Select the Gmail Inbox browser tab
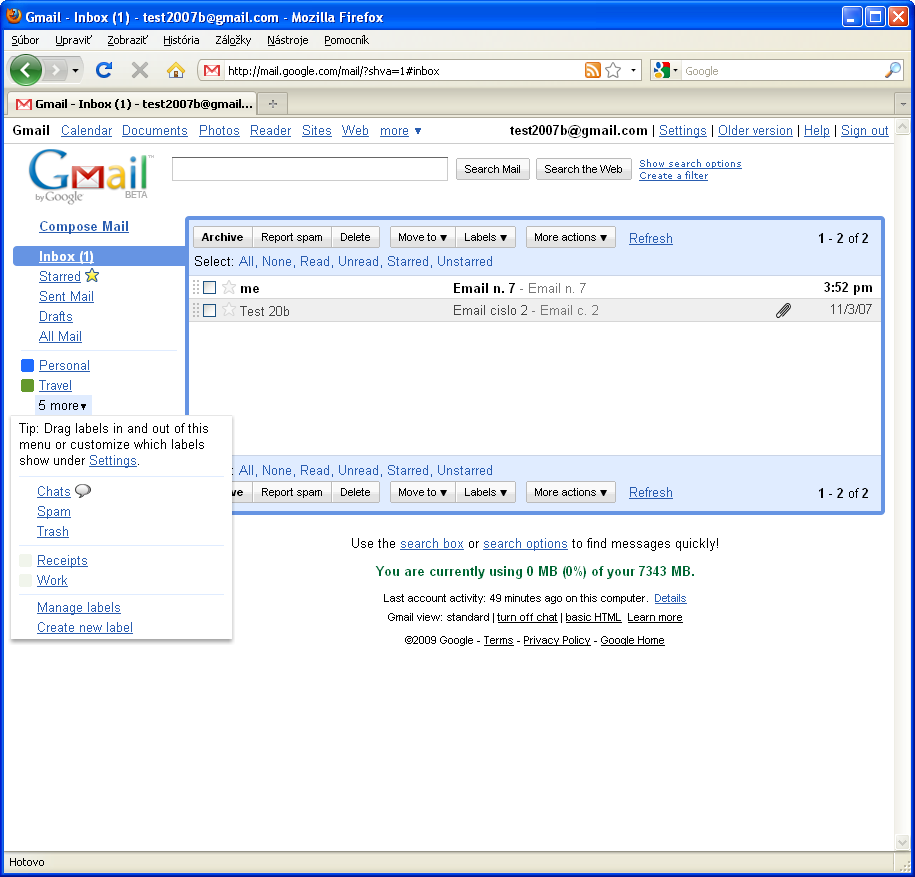Image resolution: width=915 pixels, height=877 pixels. point(132,104)
